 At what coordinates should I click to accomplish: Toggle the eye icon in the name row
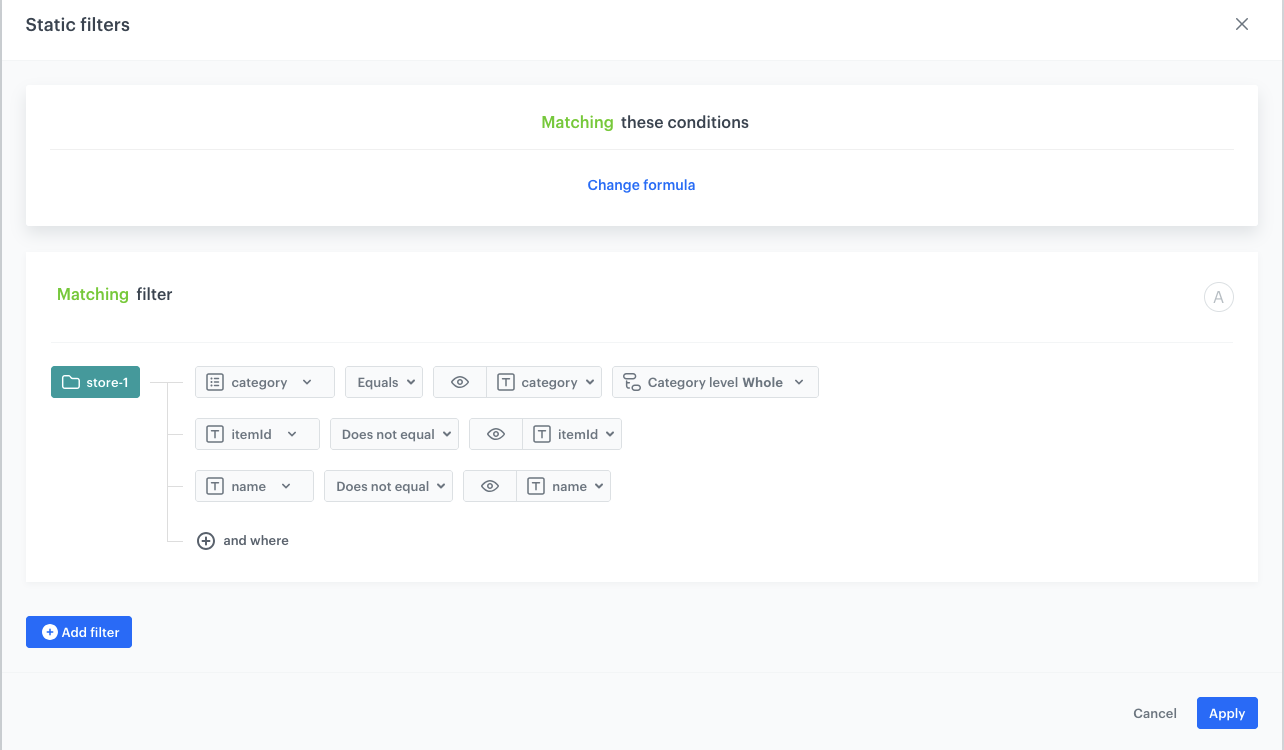[489, 486]
